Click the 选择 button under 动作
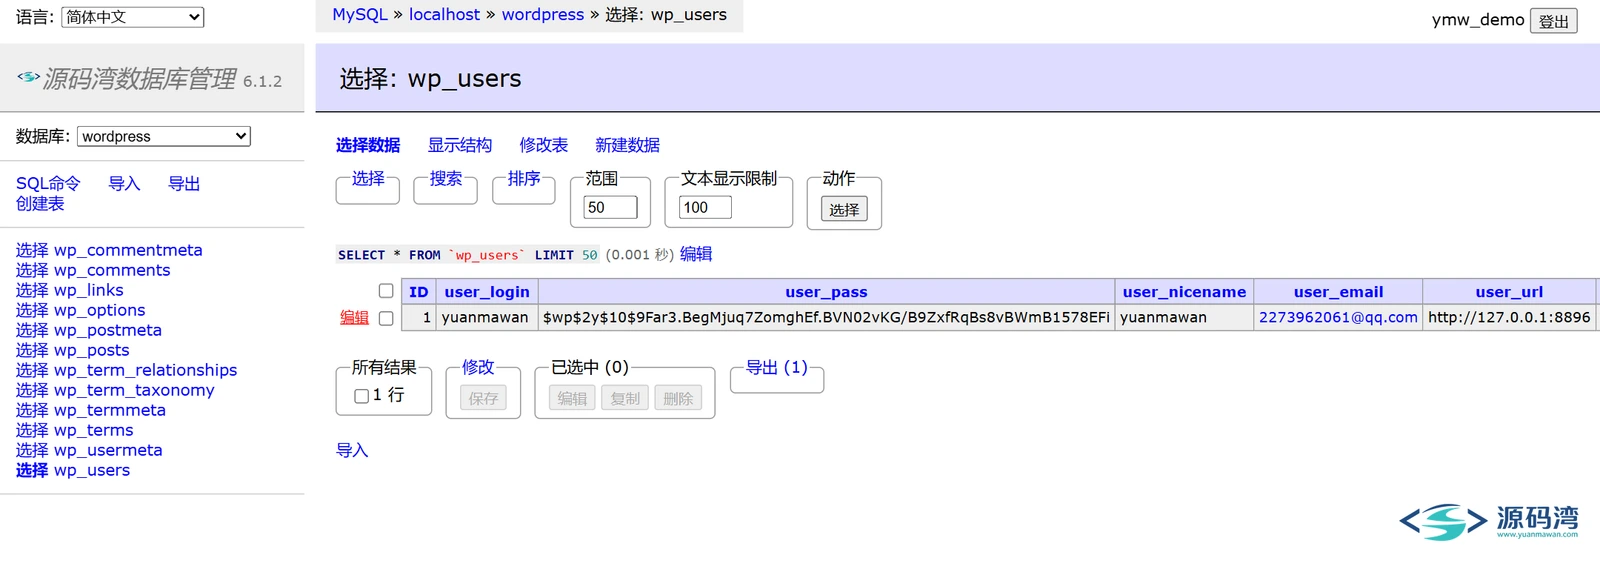This screenshot has height=561, width=1600. [x=844, y=209]
